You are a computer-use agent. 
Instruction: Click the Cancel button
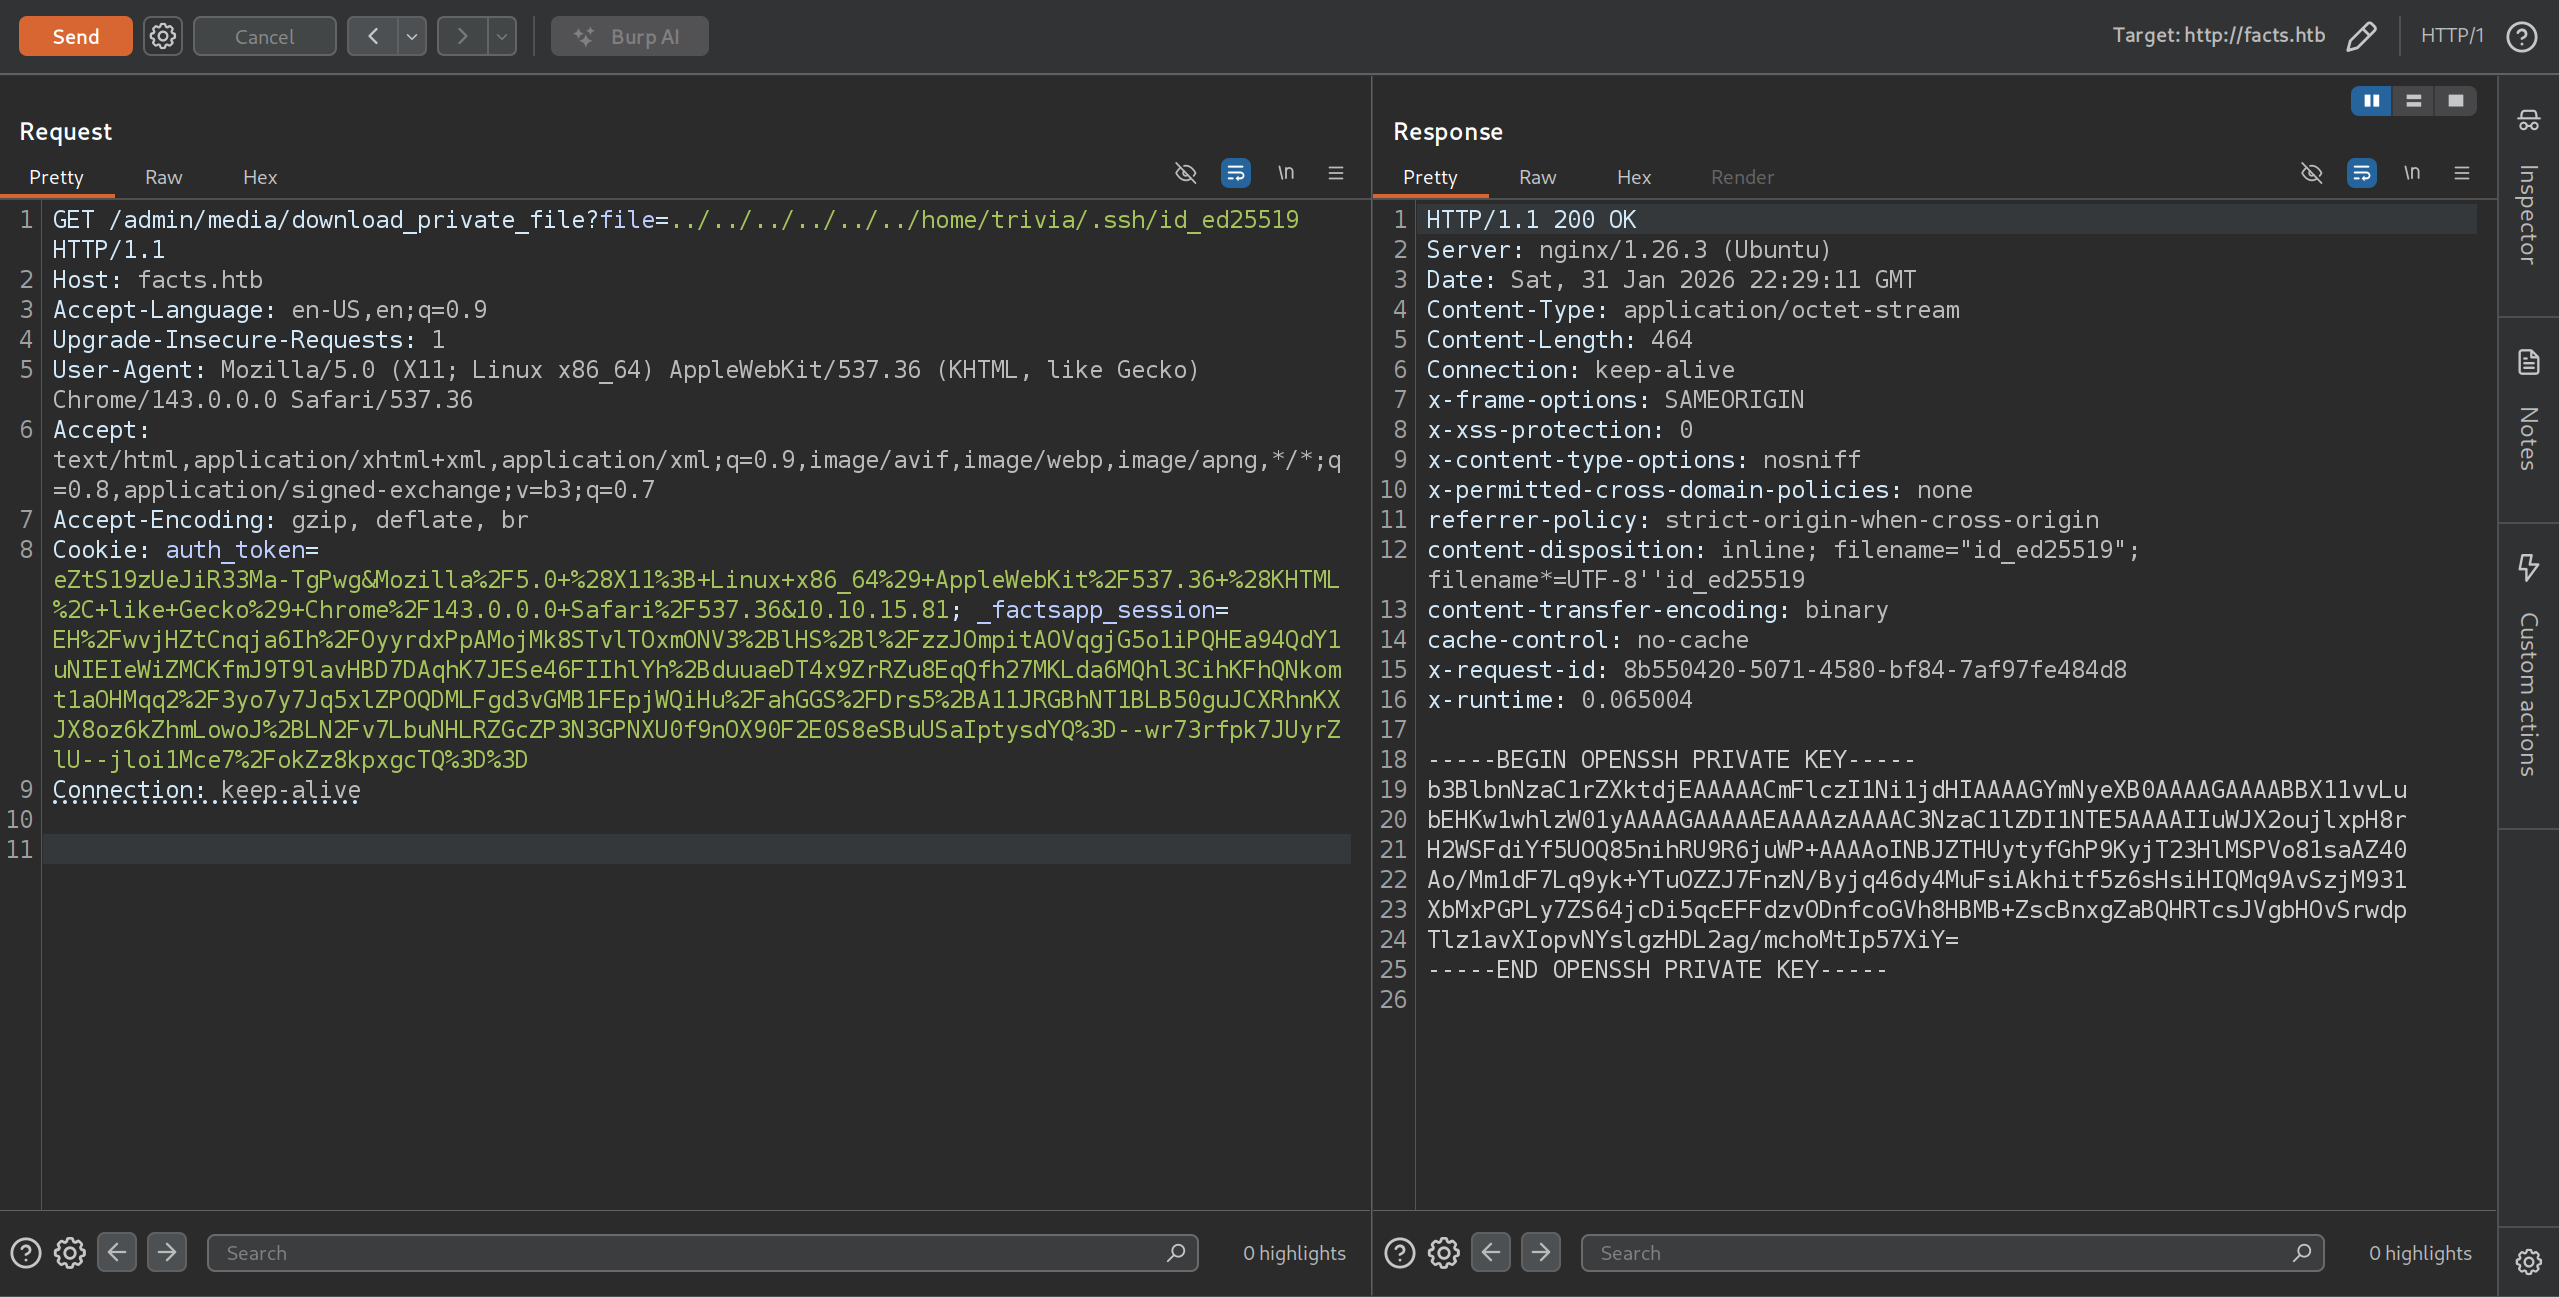pos(264,37)
